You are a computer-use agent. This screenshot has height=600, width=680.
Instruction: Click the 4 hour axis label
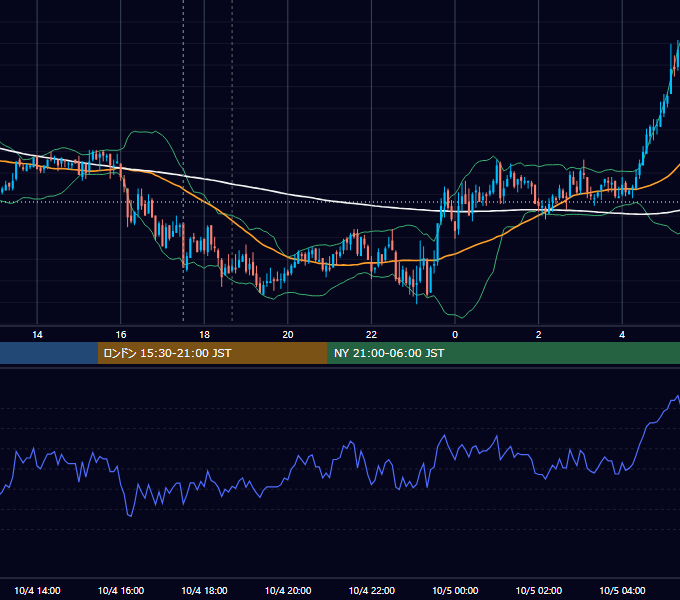tap(622, 335)
